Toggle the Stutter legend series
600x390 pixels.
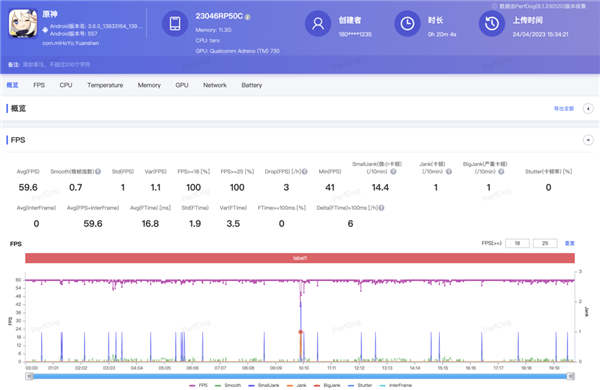coord(360,385)
